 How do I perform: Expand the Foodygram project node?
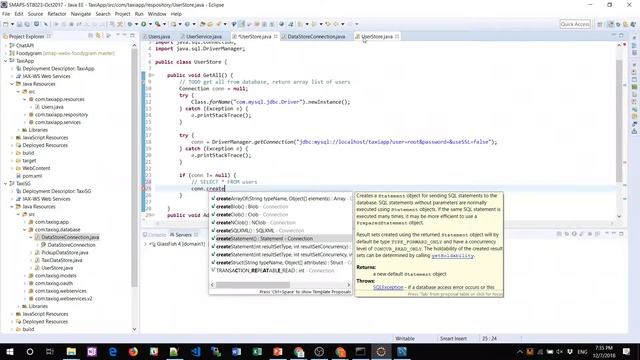(x=6, y=53)
